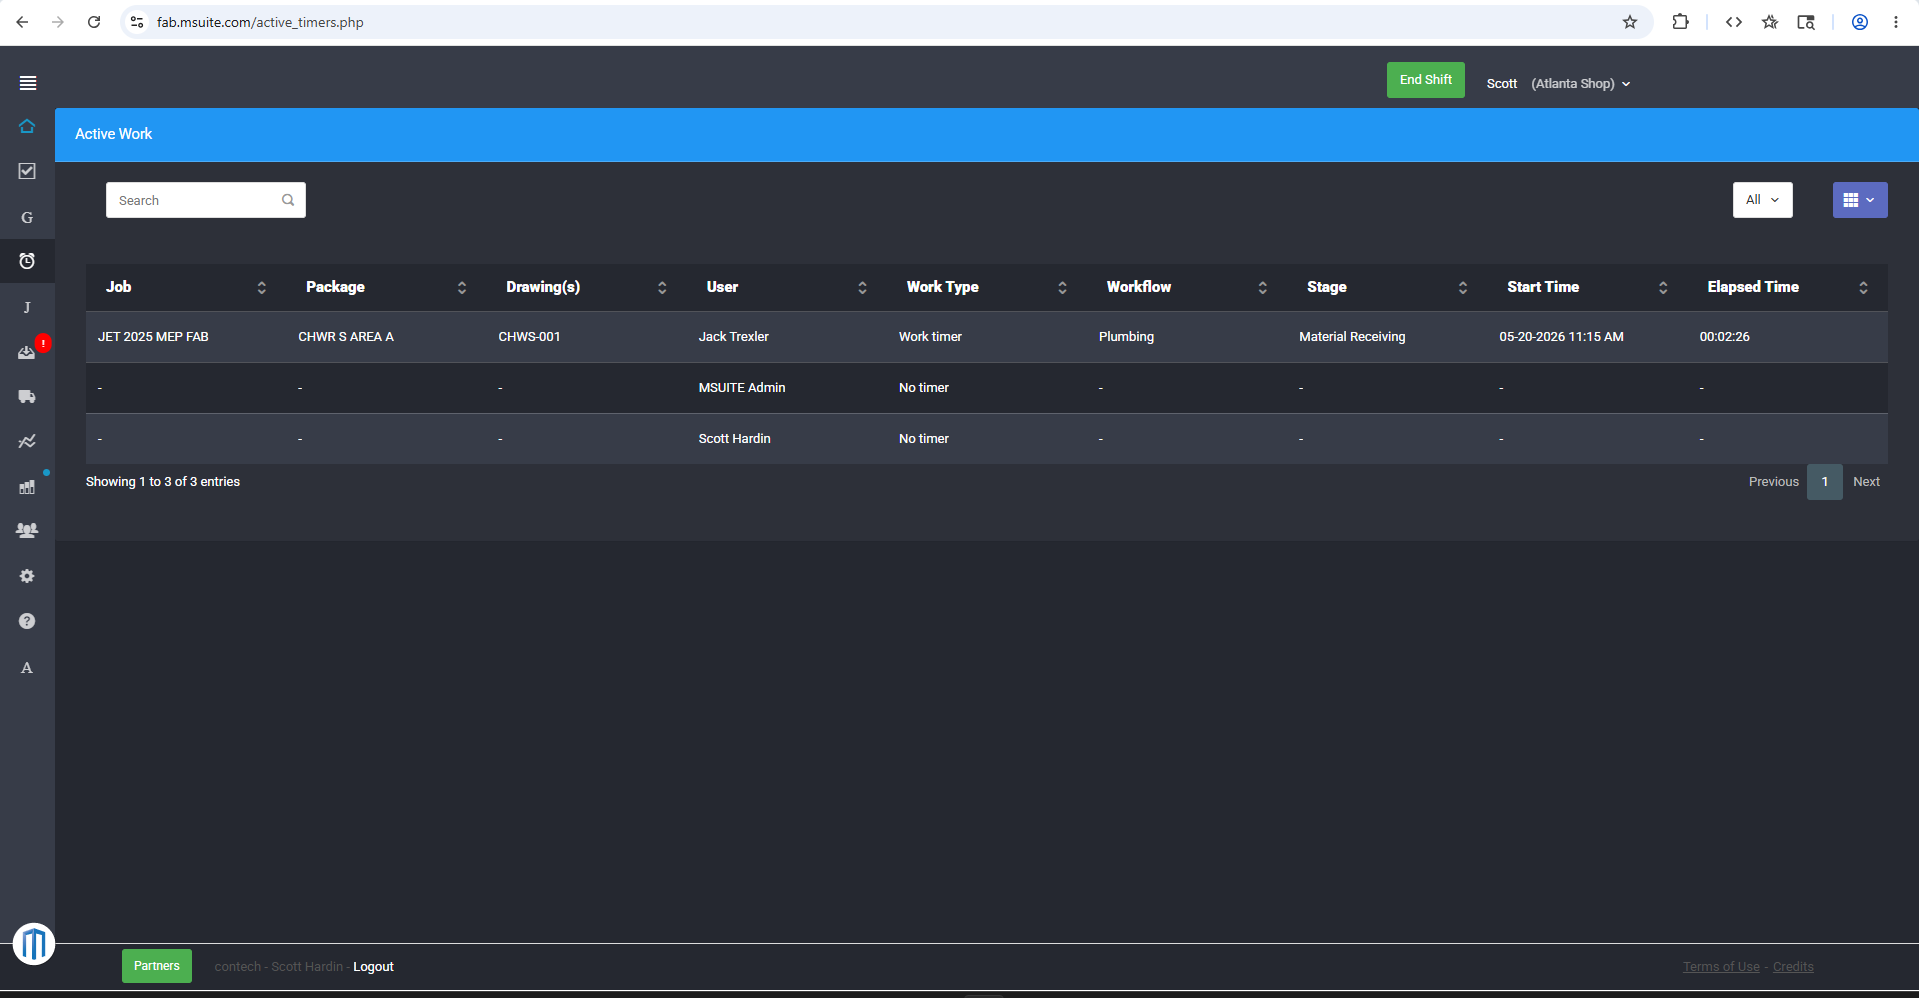Click 'Showing 1 to 3 of 3 entries'

point(163,482)
